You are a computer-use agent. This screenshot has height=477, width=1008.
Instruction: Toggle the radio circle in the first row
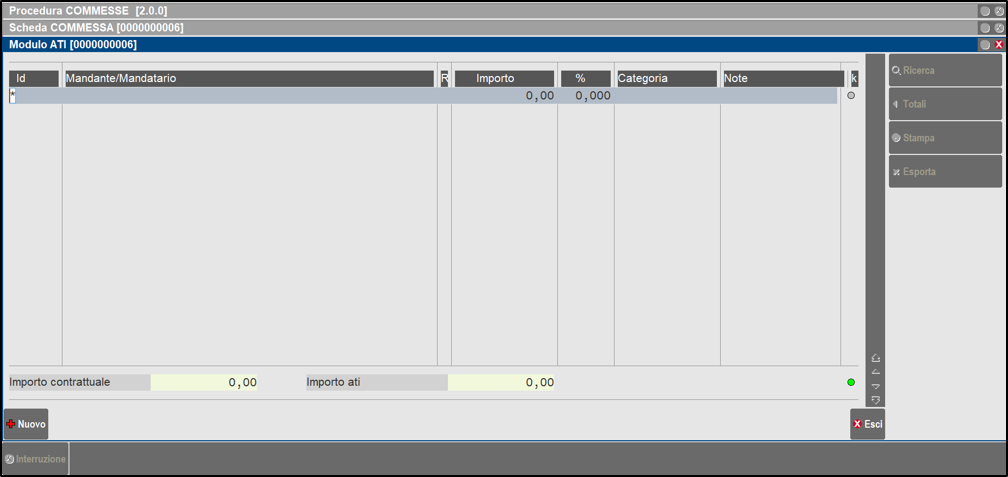pyautogui.click(x=851, y=96)
